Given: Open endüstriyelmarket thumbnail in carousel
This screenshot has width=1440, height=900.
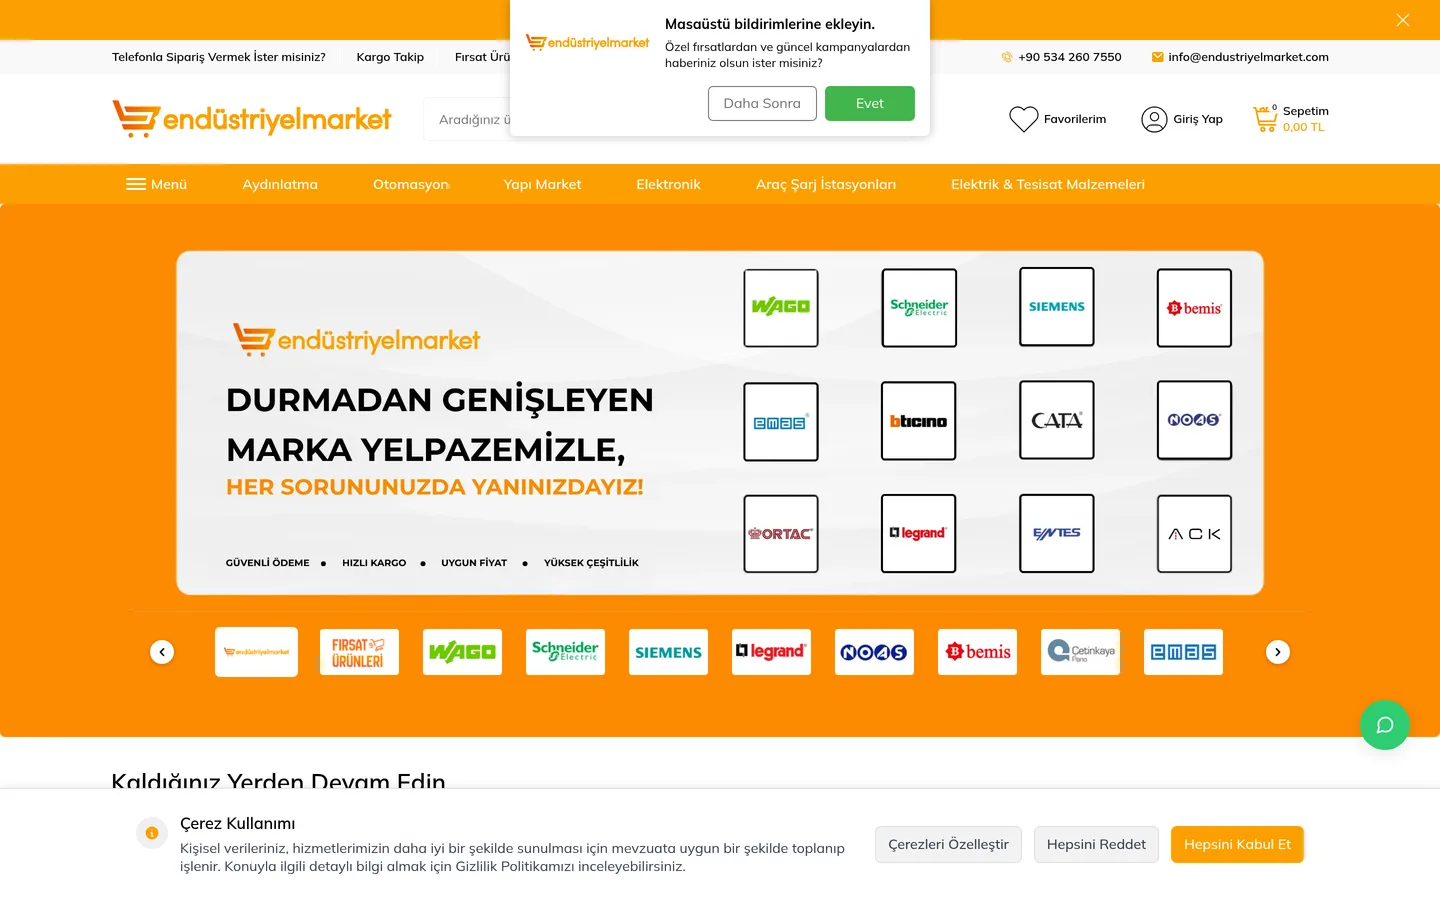Looking at the screenshot, I should pos(256,652).
